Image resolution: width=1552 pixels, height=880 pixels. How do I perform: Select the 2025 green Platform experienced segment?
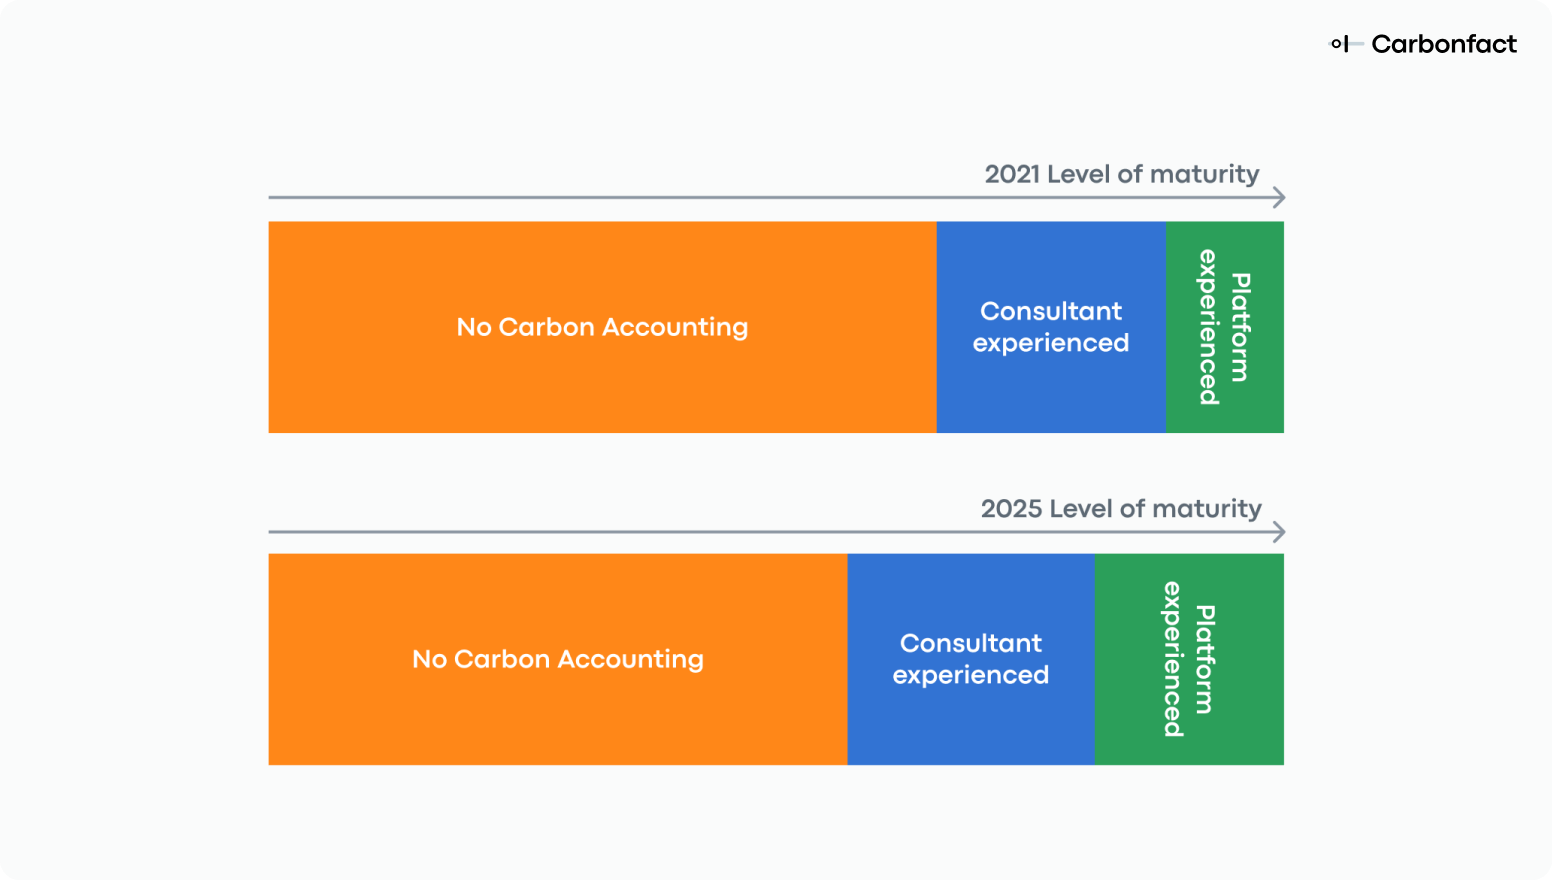(x=1189, y=659)
